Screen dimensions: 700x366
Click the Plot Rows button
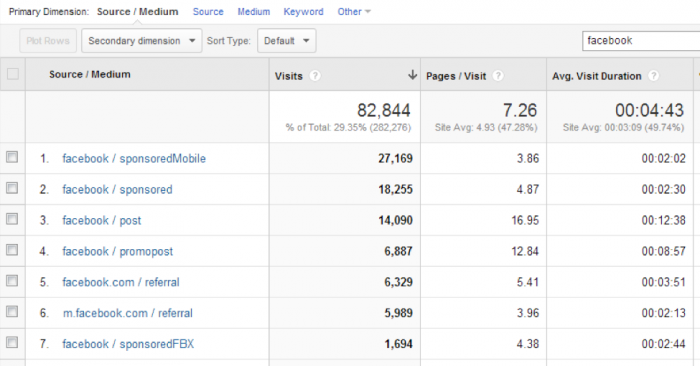coord(48,41)
